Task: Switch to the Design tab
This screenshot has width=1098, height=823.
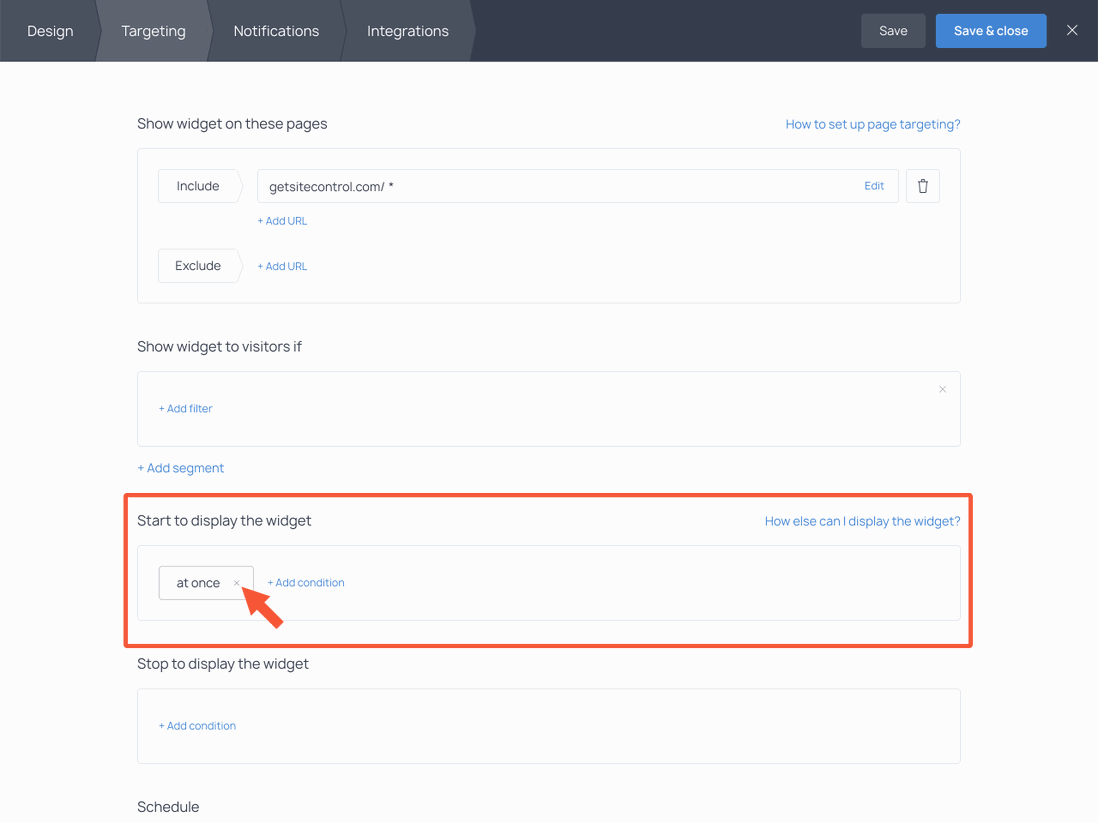Action: pos(50,31)
